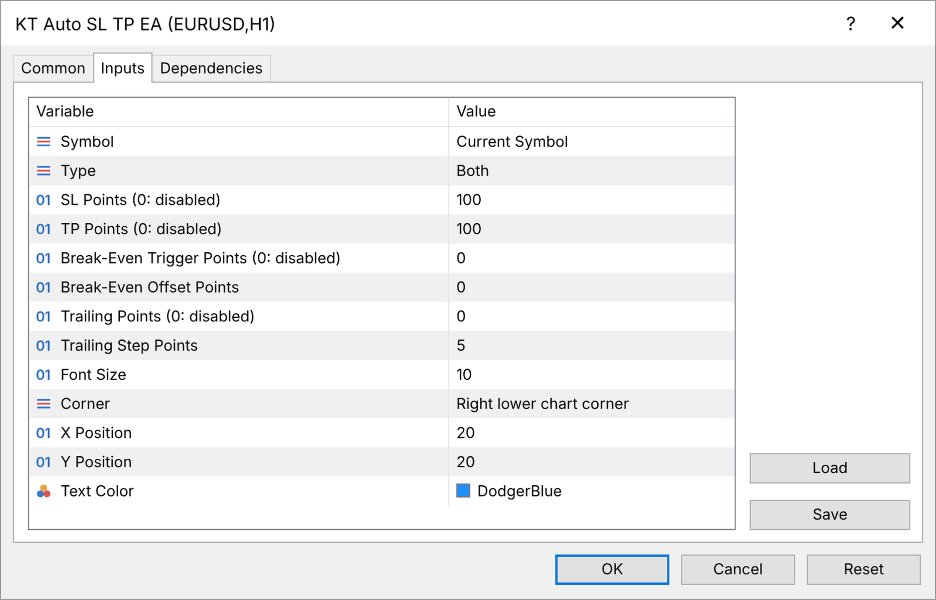The width and height of the screenshot is (936, 600).
Task: Click the enum icon beside Corner
Action: tap(44, 404)
